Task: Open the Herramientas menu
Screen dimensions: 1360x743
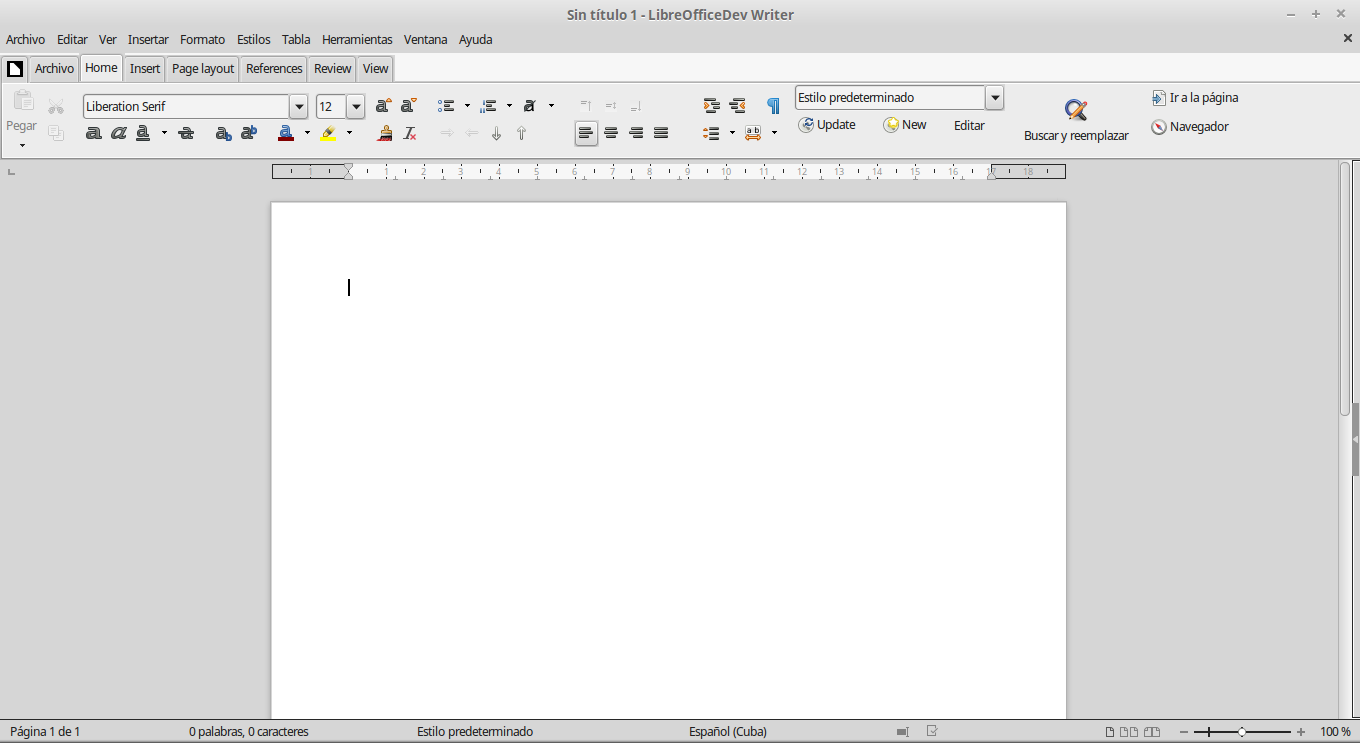Action: 358,39
